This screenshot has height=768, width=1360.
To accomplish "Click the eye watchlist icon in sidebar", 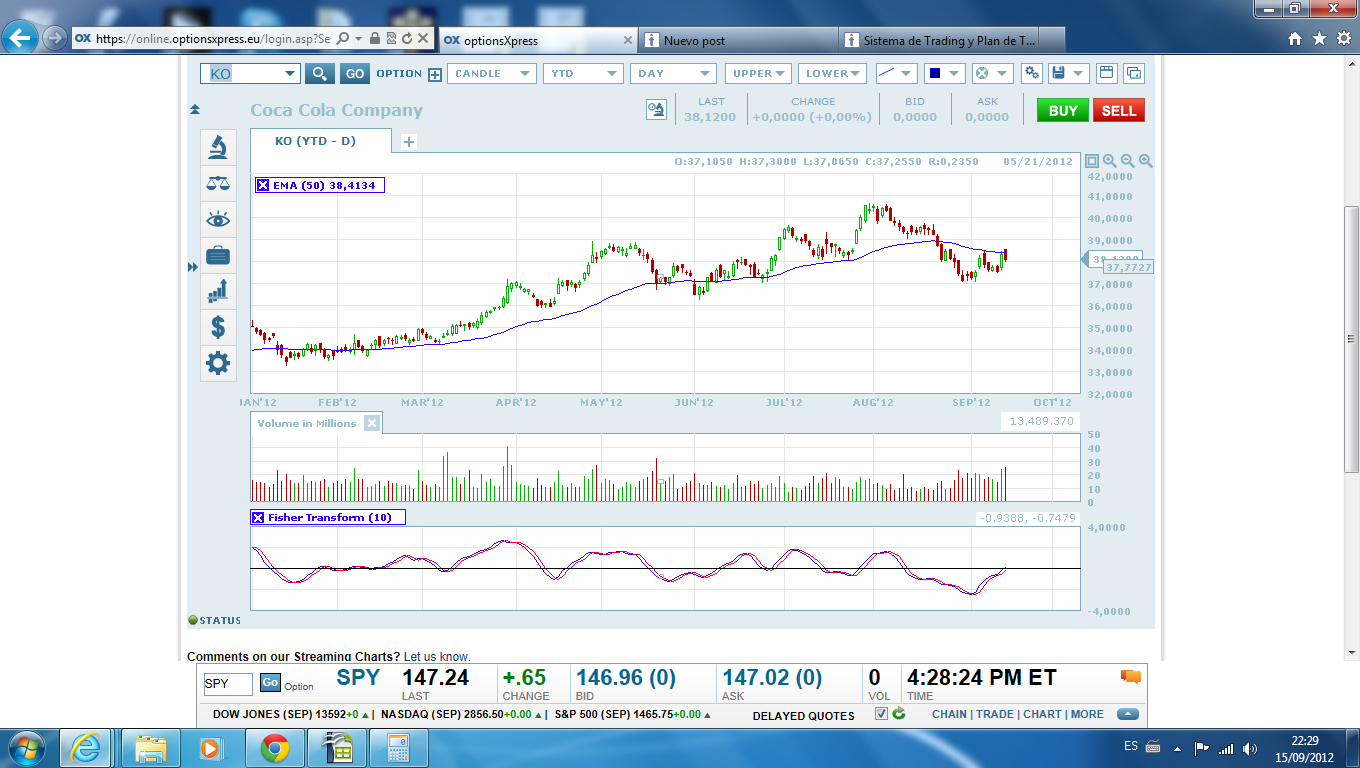I will click(x=218, y=219).
